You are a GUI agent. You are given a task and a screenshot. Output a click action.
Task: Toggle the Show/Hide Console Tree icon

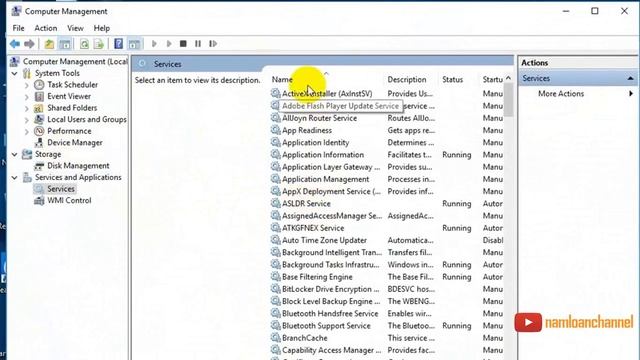65,44
